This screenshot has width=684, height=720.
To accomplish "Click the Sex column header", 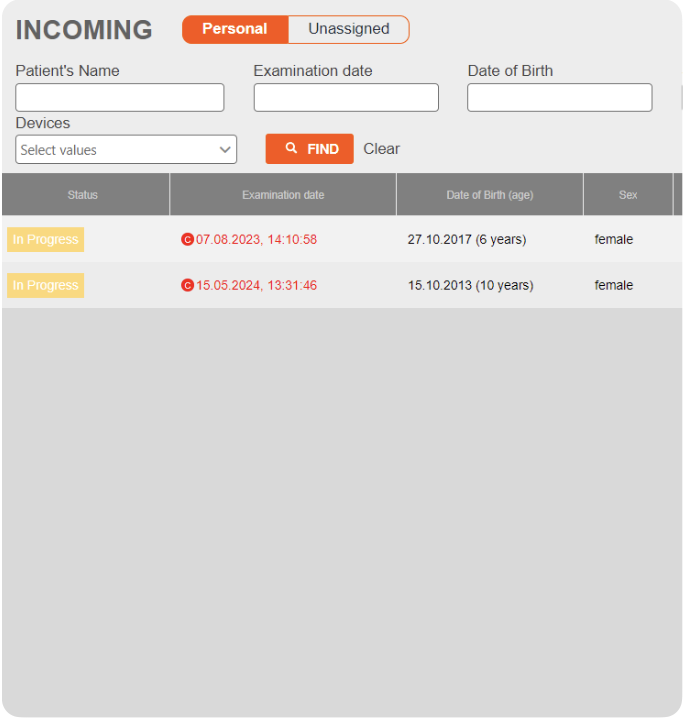I will 628,195.
